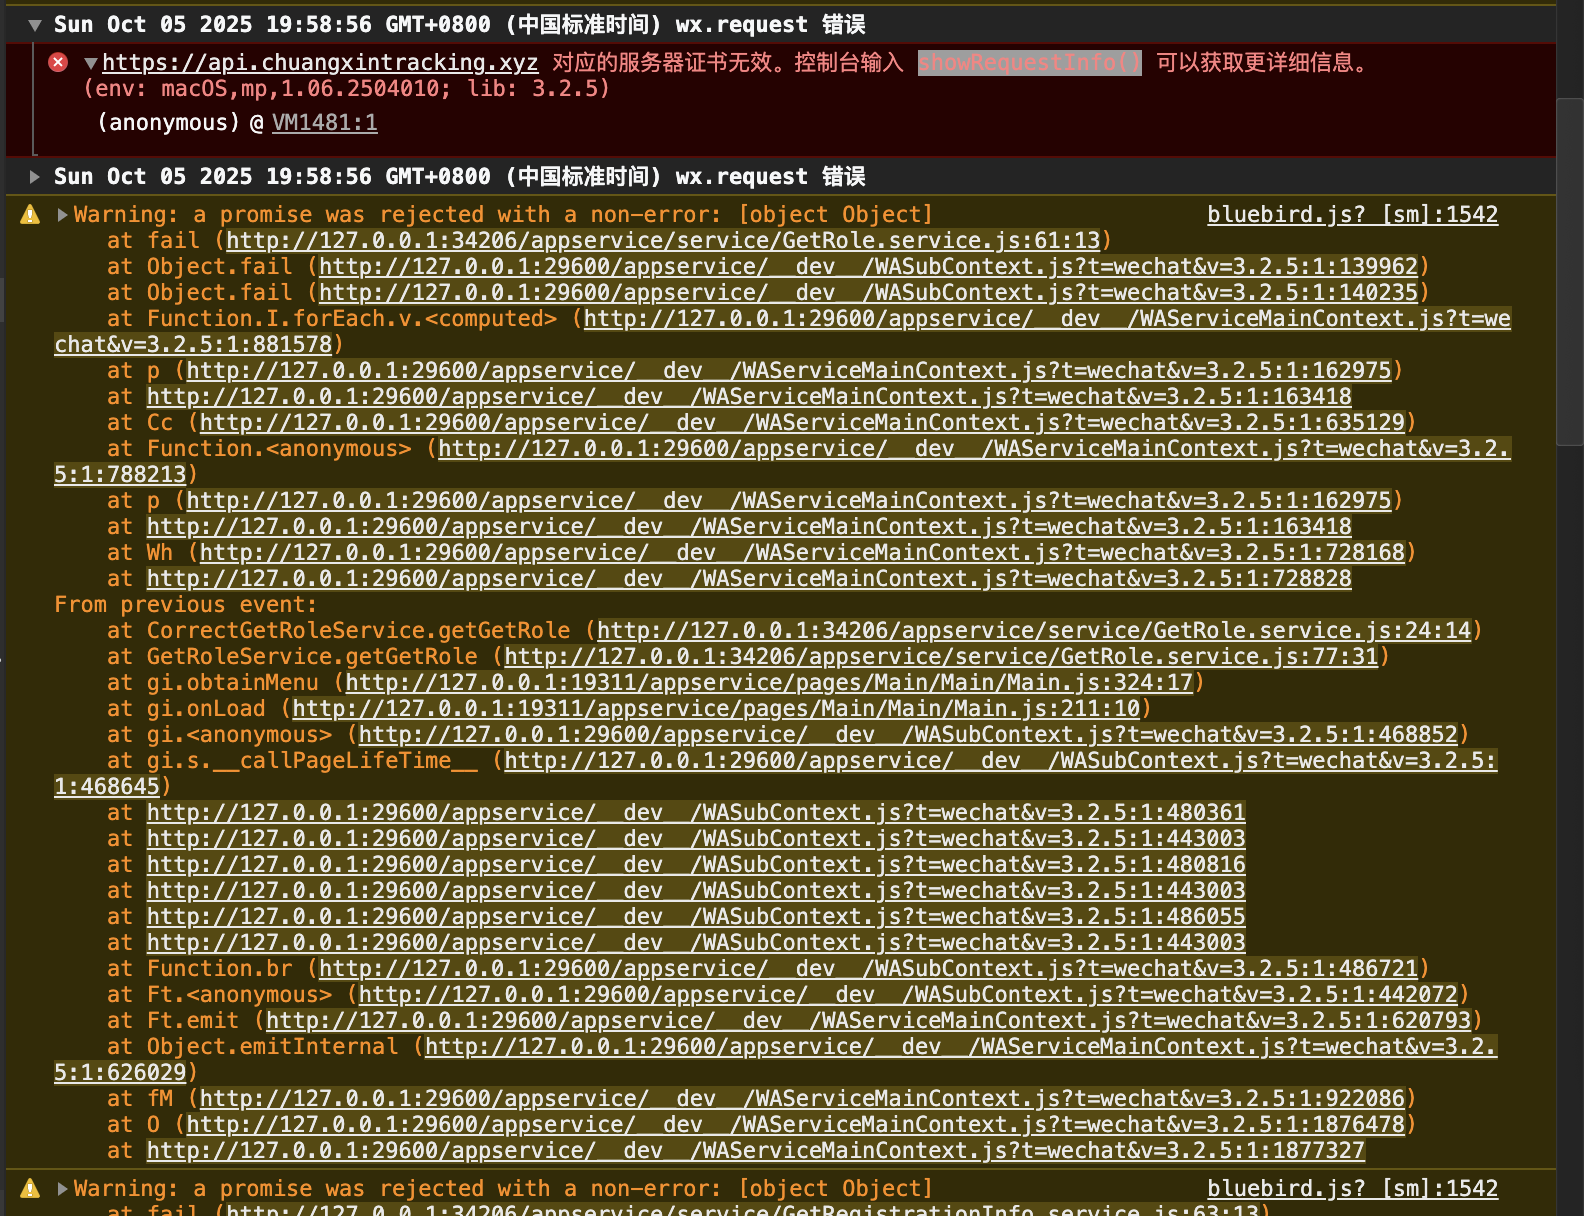Expand the first promise rejected warning
1584x1216 pixels.
(63, 215)
